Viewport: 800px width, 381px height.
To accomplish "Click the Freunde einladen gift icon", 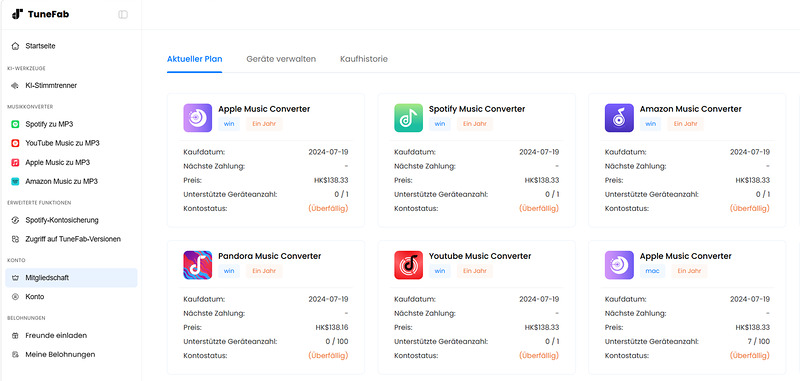I will point(15,336).
